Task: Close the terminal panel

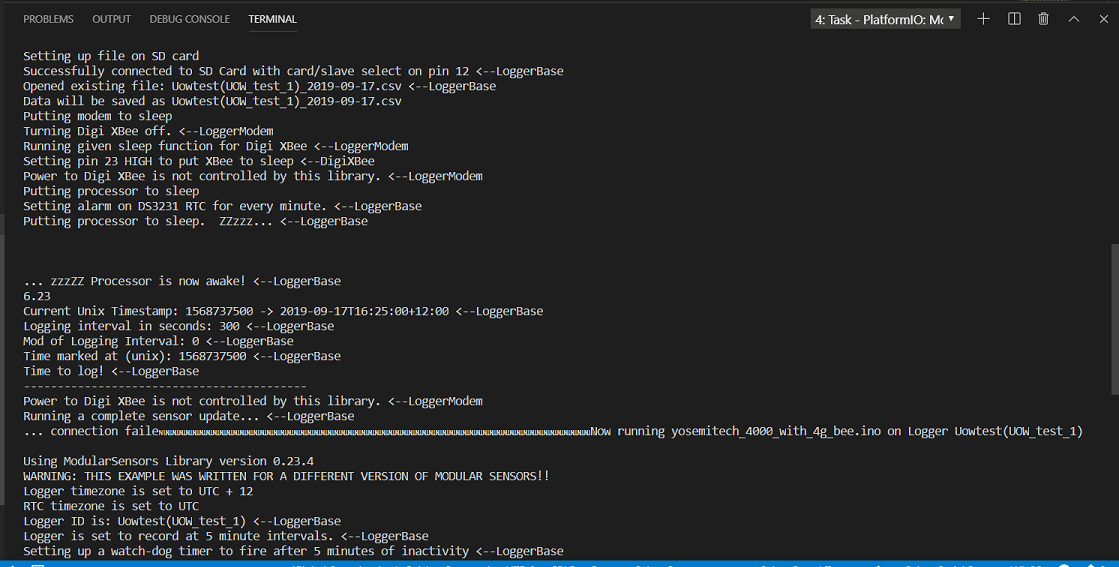Action: click(x=1102, y=19)
